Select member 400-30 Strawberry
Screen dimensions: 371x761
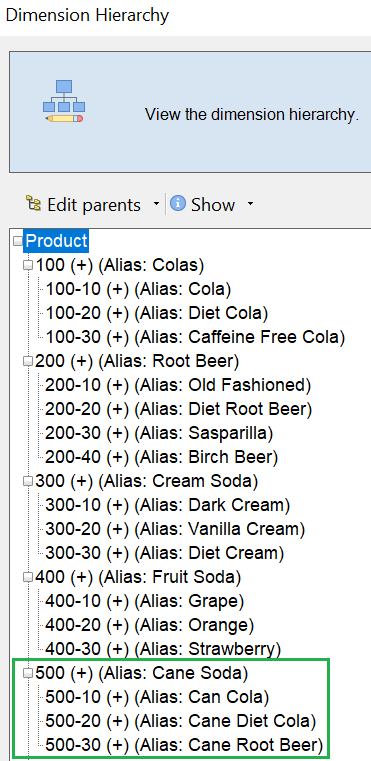point(163,649)
